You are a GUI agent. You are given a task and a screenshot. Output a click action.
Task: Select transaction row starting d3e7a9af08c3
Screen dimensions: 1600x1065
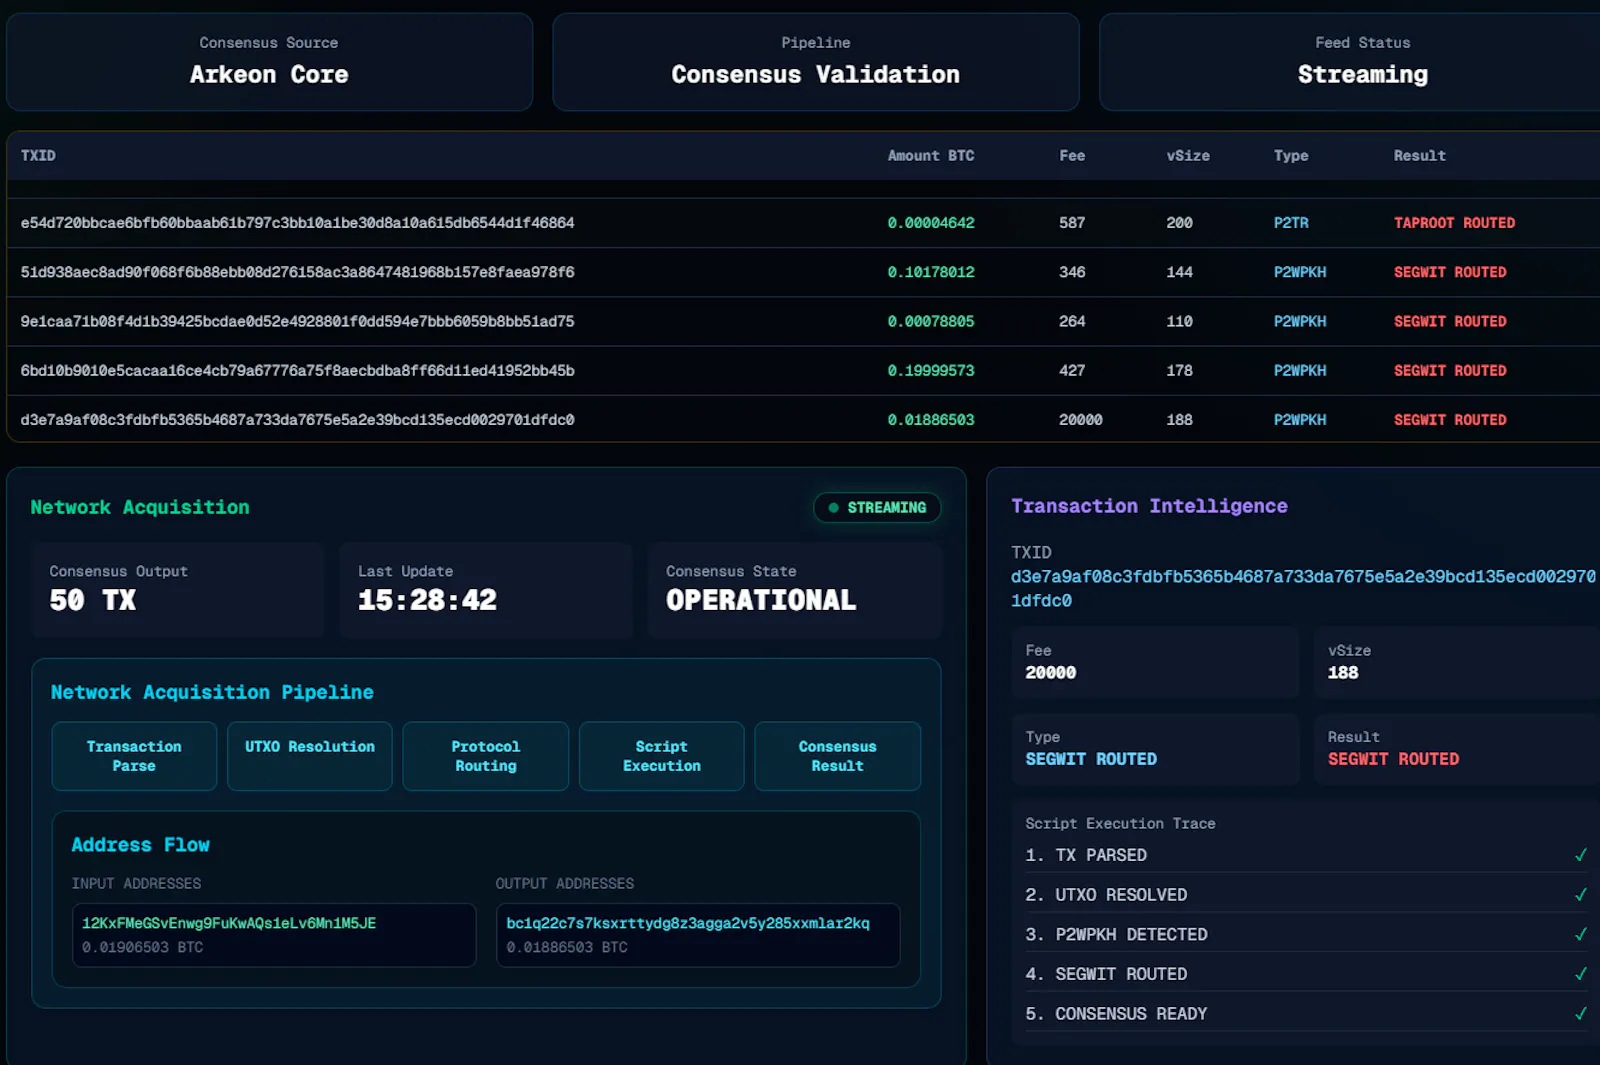point(803,420)
